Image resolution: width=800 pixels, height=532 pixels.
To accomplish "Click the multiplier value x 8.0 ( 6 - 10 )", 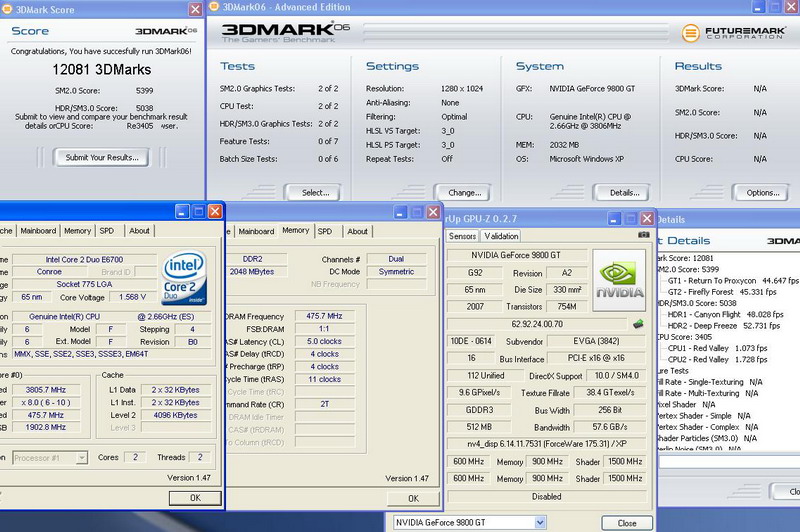I will (45, 402).
